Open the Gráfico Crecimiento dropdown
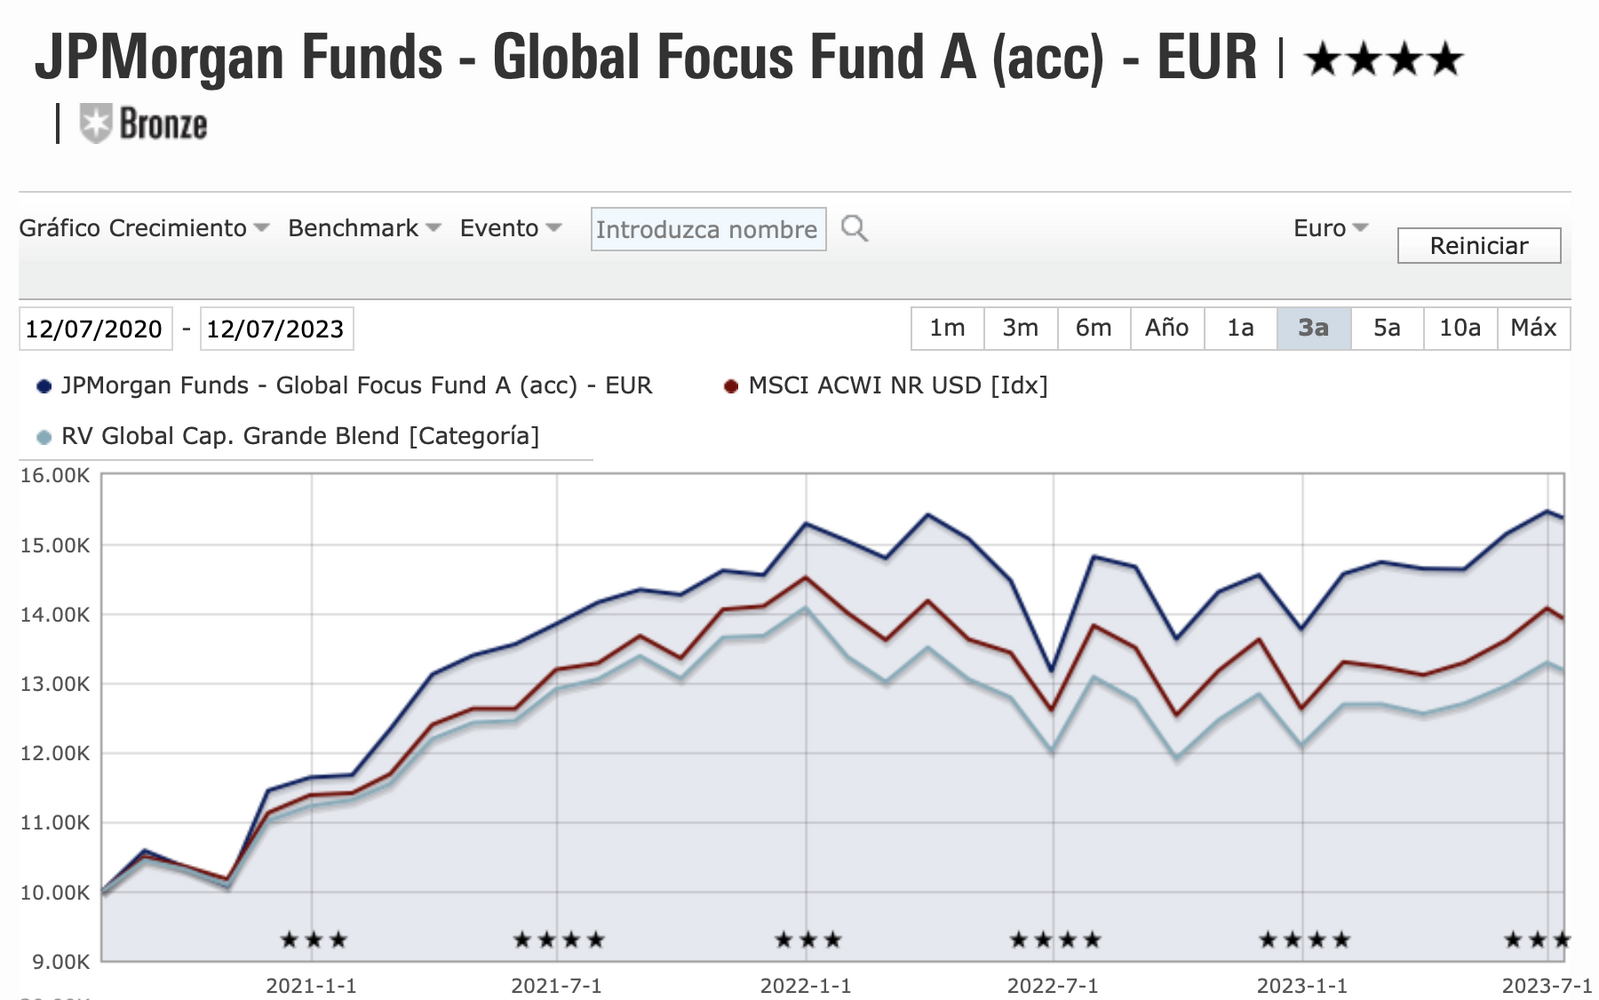1599x1000 pixels. tap(144, 228)
